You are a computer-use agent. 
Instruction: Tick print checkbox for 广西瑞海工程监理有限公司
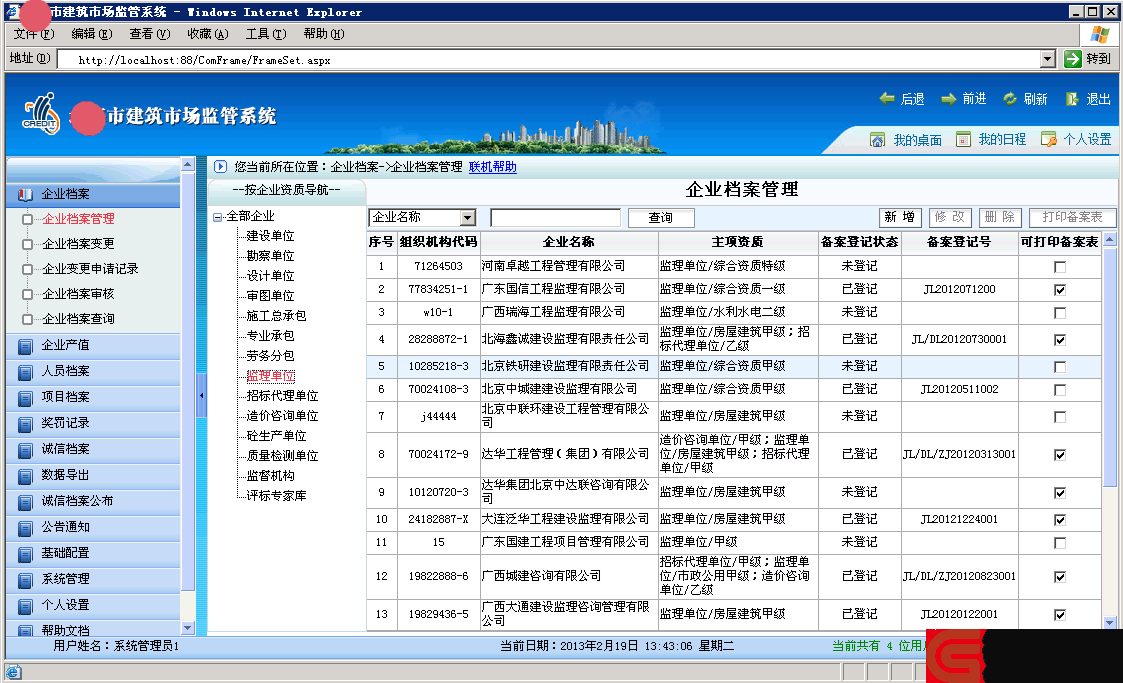click(1060, 313)
